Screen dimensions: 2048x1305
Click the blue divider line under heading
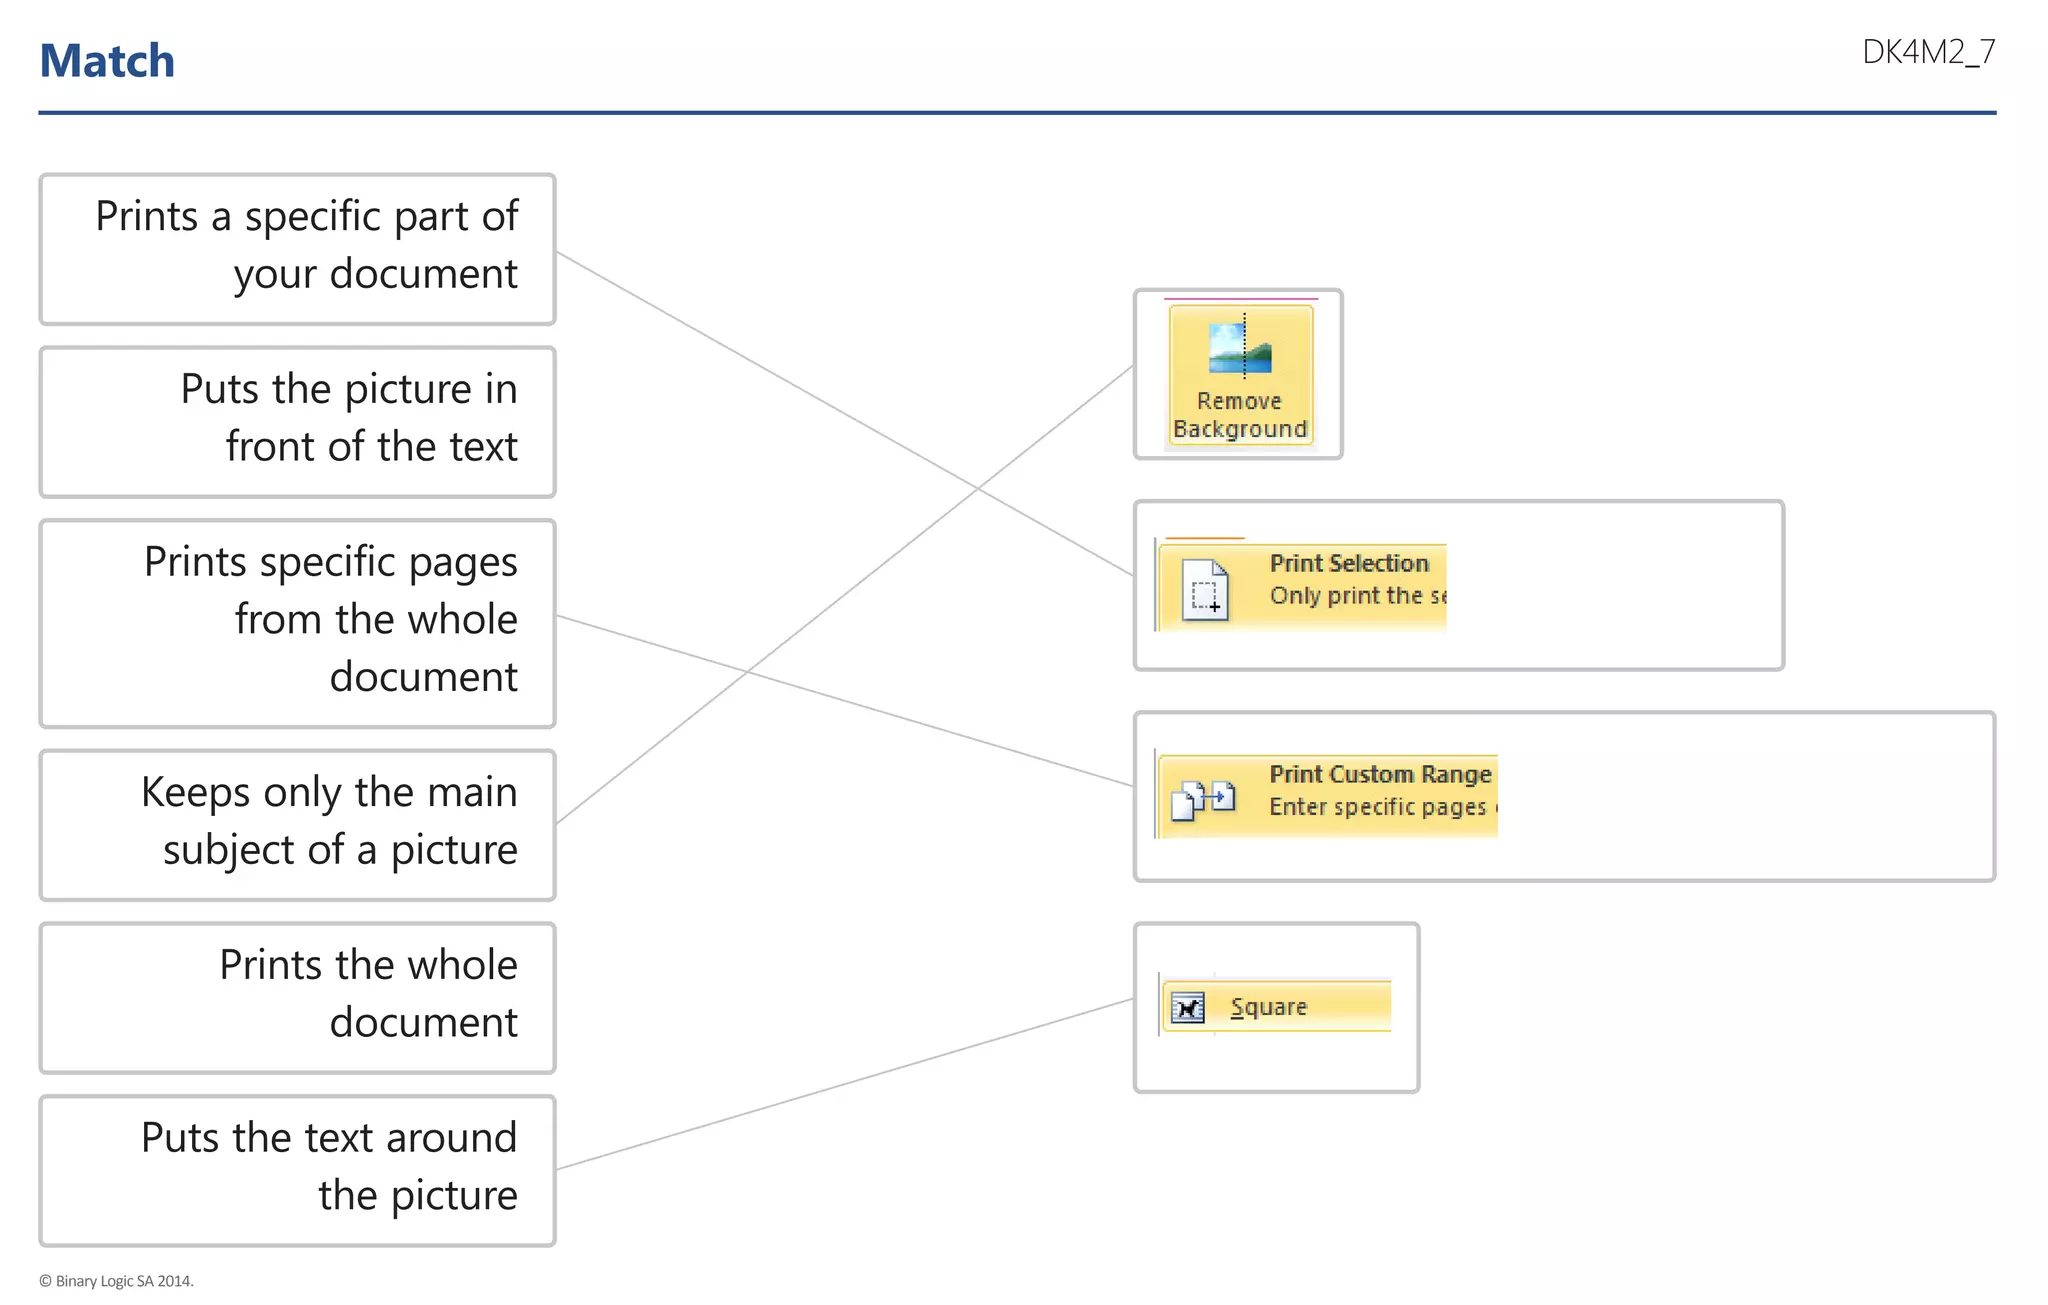pyautogui.click(x=1016, y=113)
